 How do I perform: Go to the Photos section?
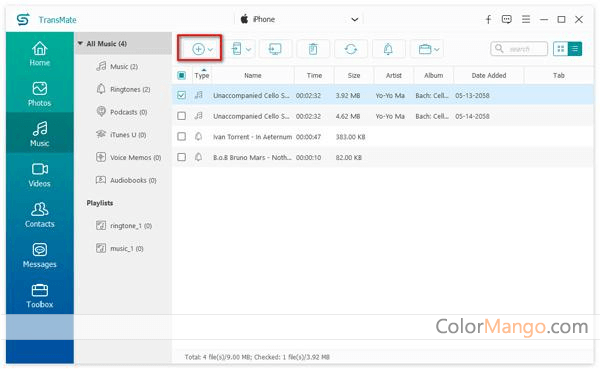tap(39, 94)
